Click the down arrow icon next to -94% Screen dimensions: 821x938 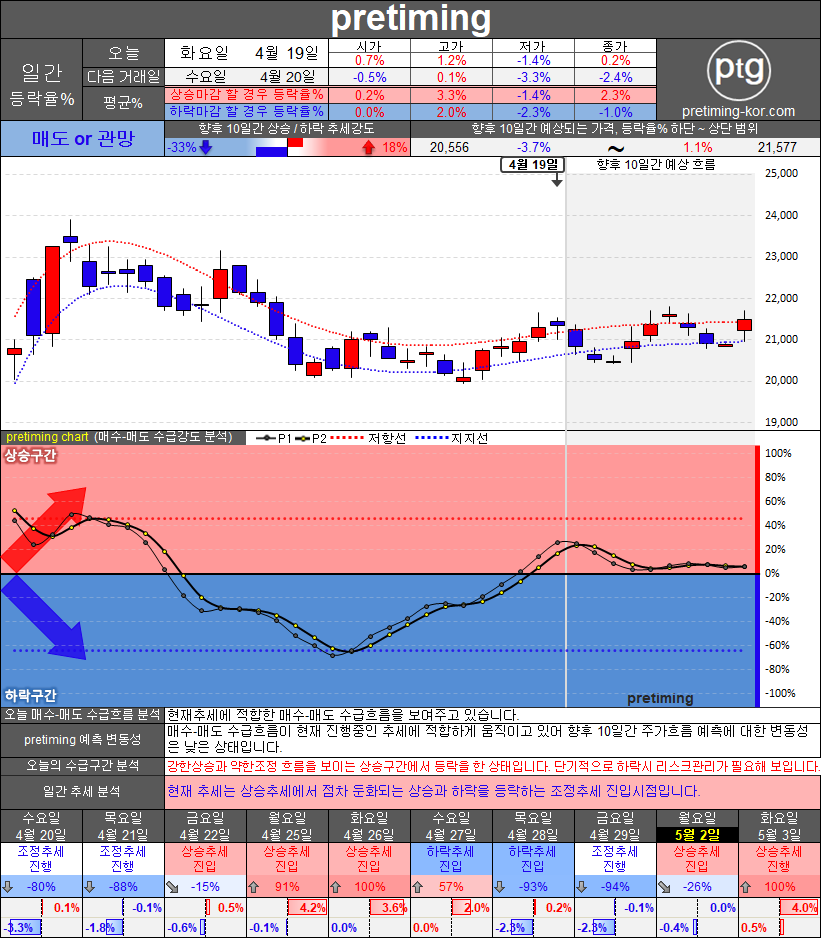(582, 887)
